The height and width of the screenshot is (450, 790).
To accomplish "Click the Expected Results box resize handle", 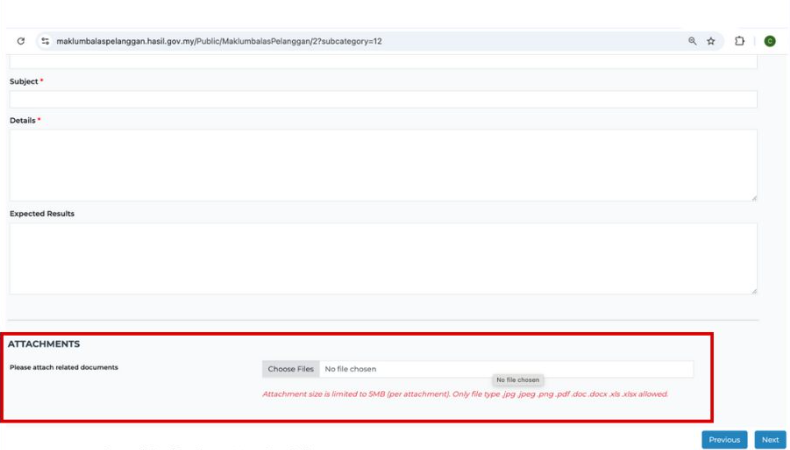I will click(752, 290).
